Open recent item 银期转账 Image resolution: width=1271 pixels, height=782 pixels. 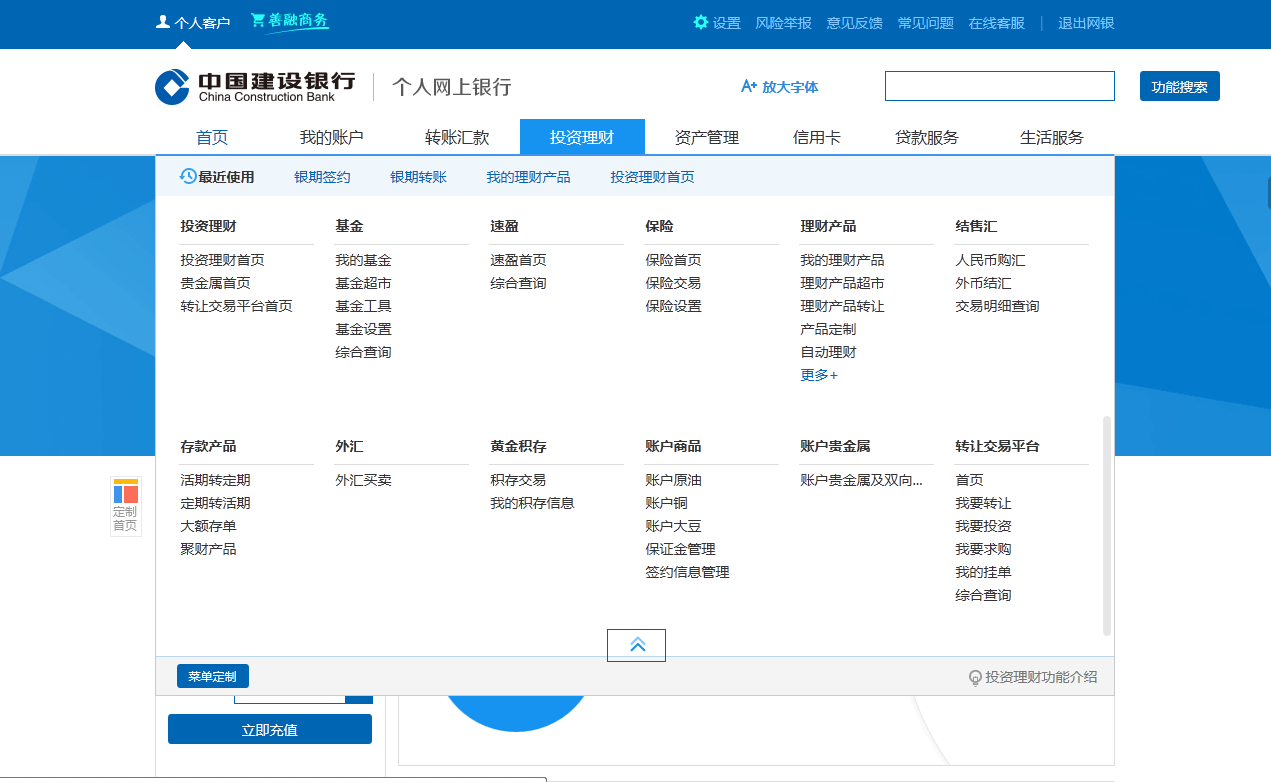click(418, 177)
